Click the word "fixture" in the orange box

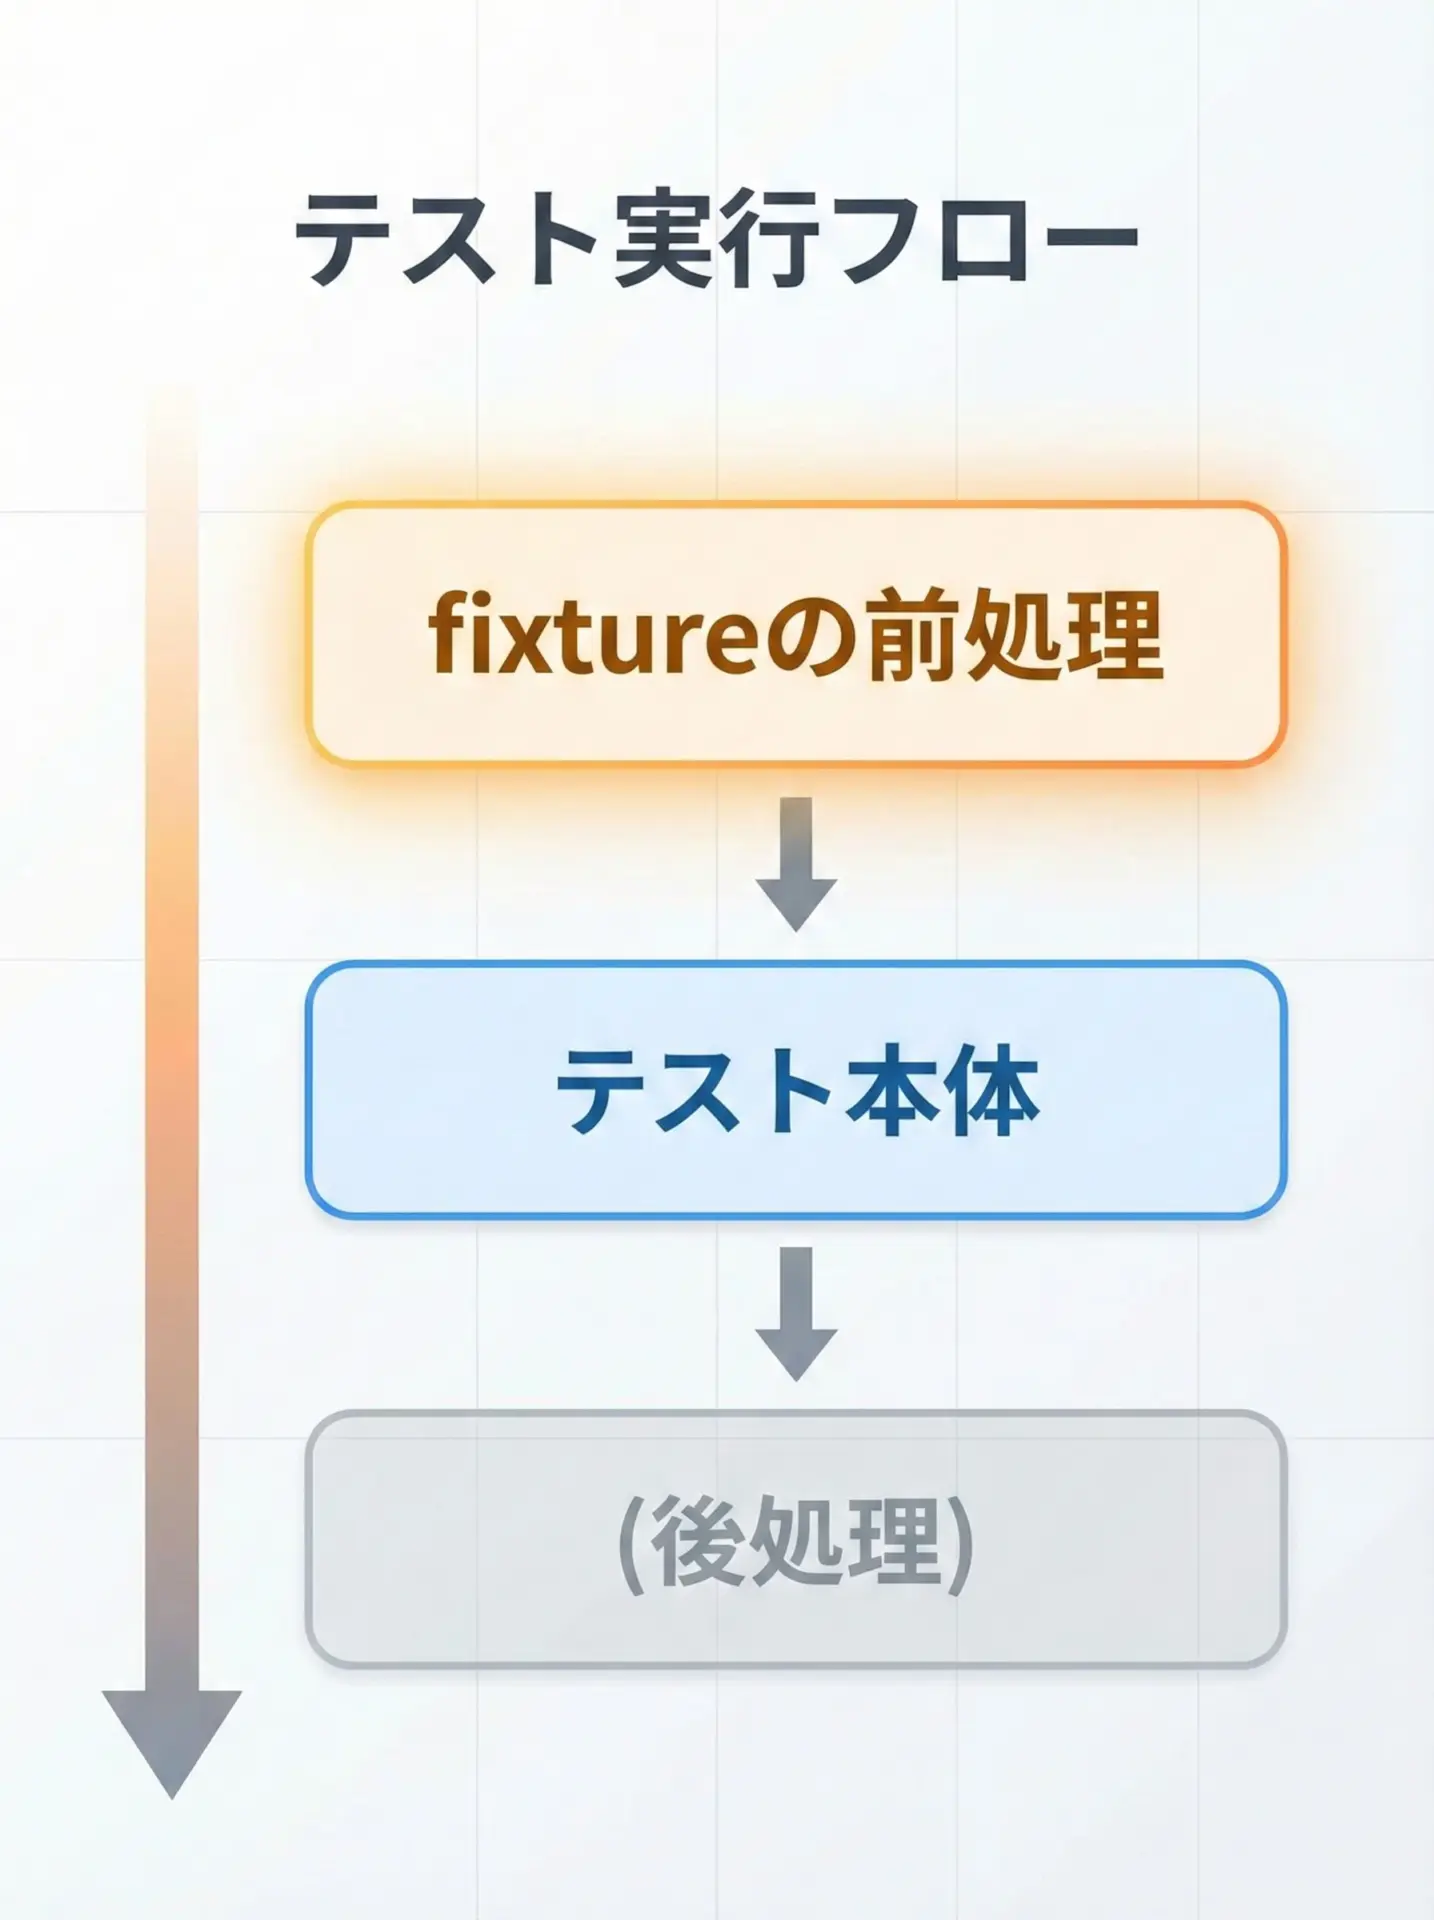pos(596,635)
